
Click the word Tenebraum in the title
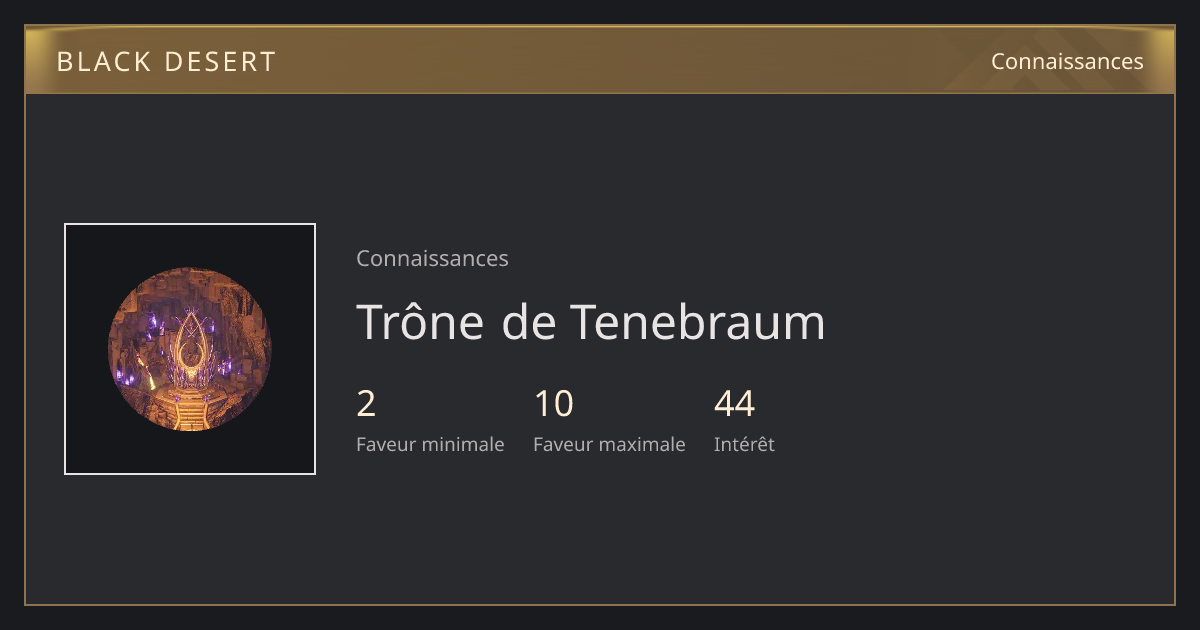(698, 322)
